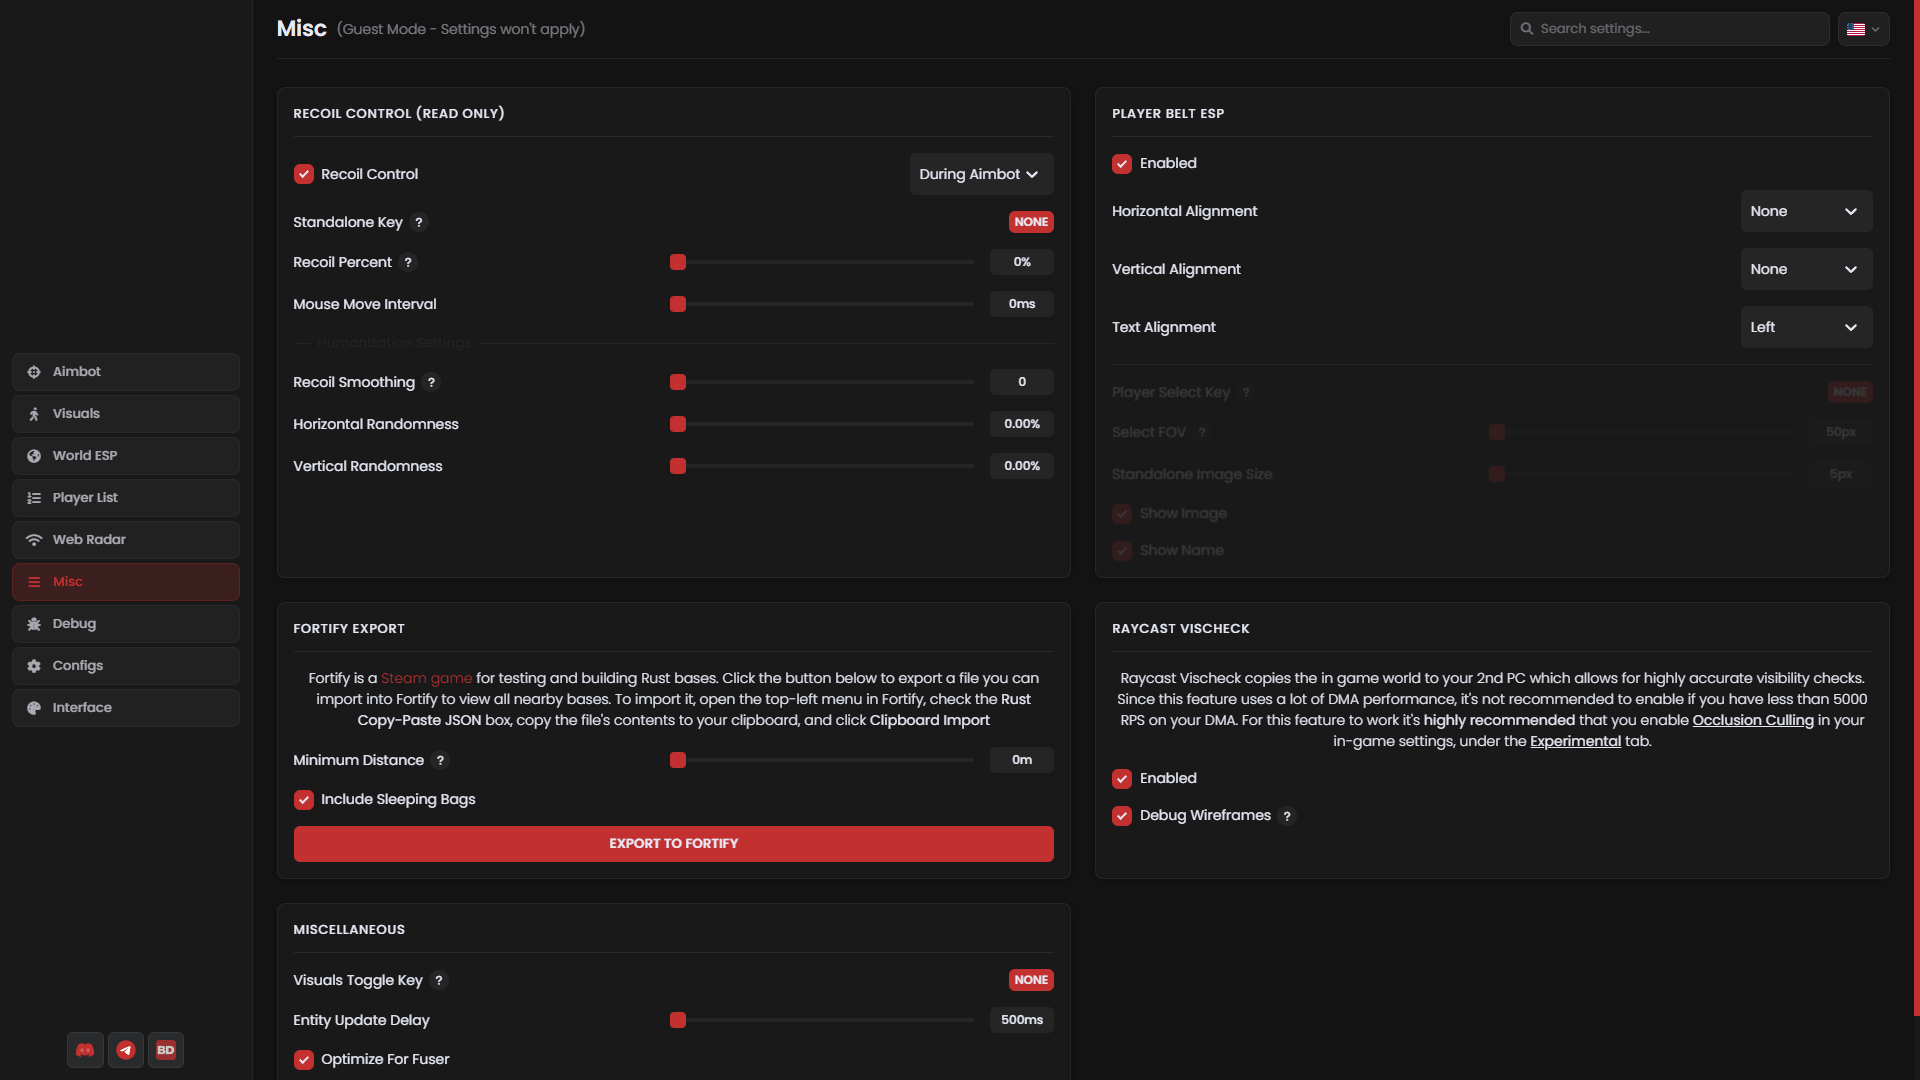Toggle Include Sleeping Bags checkbox

point(304,800)
